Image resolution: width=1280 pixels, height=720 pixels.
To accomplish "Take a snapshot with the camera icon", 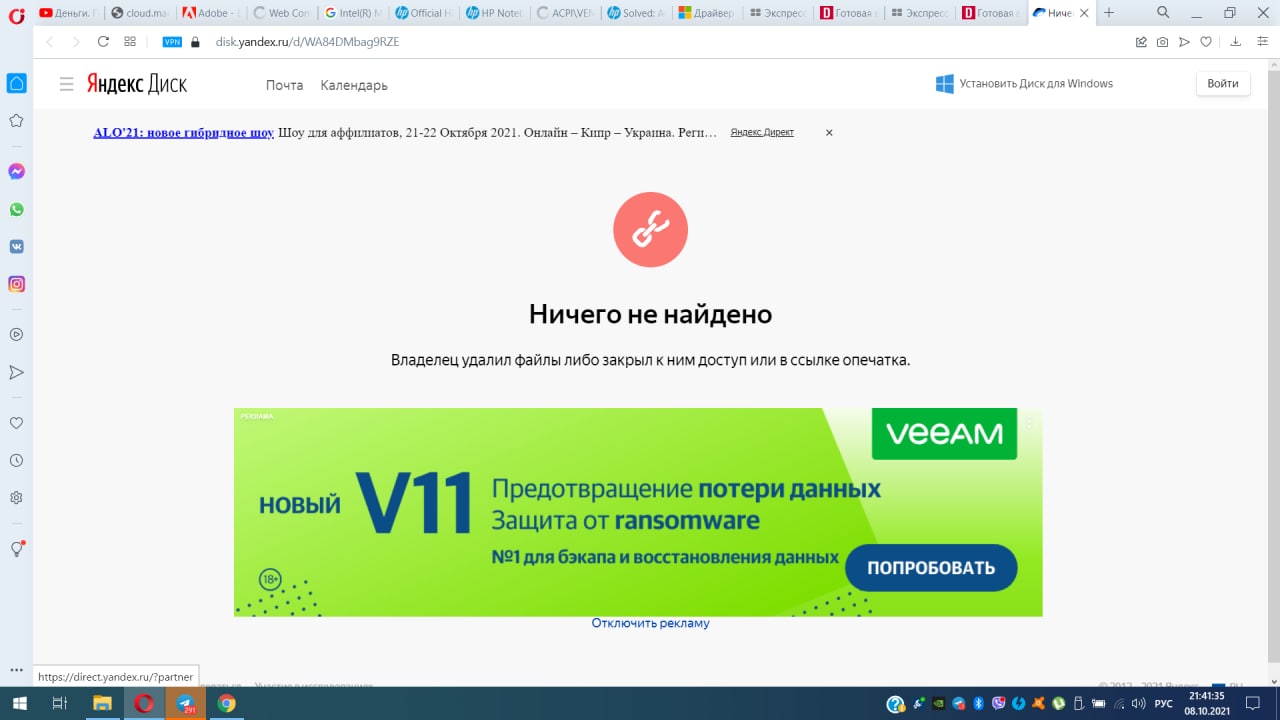I will tap(1162, 42).
